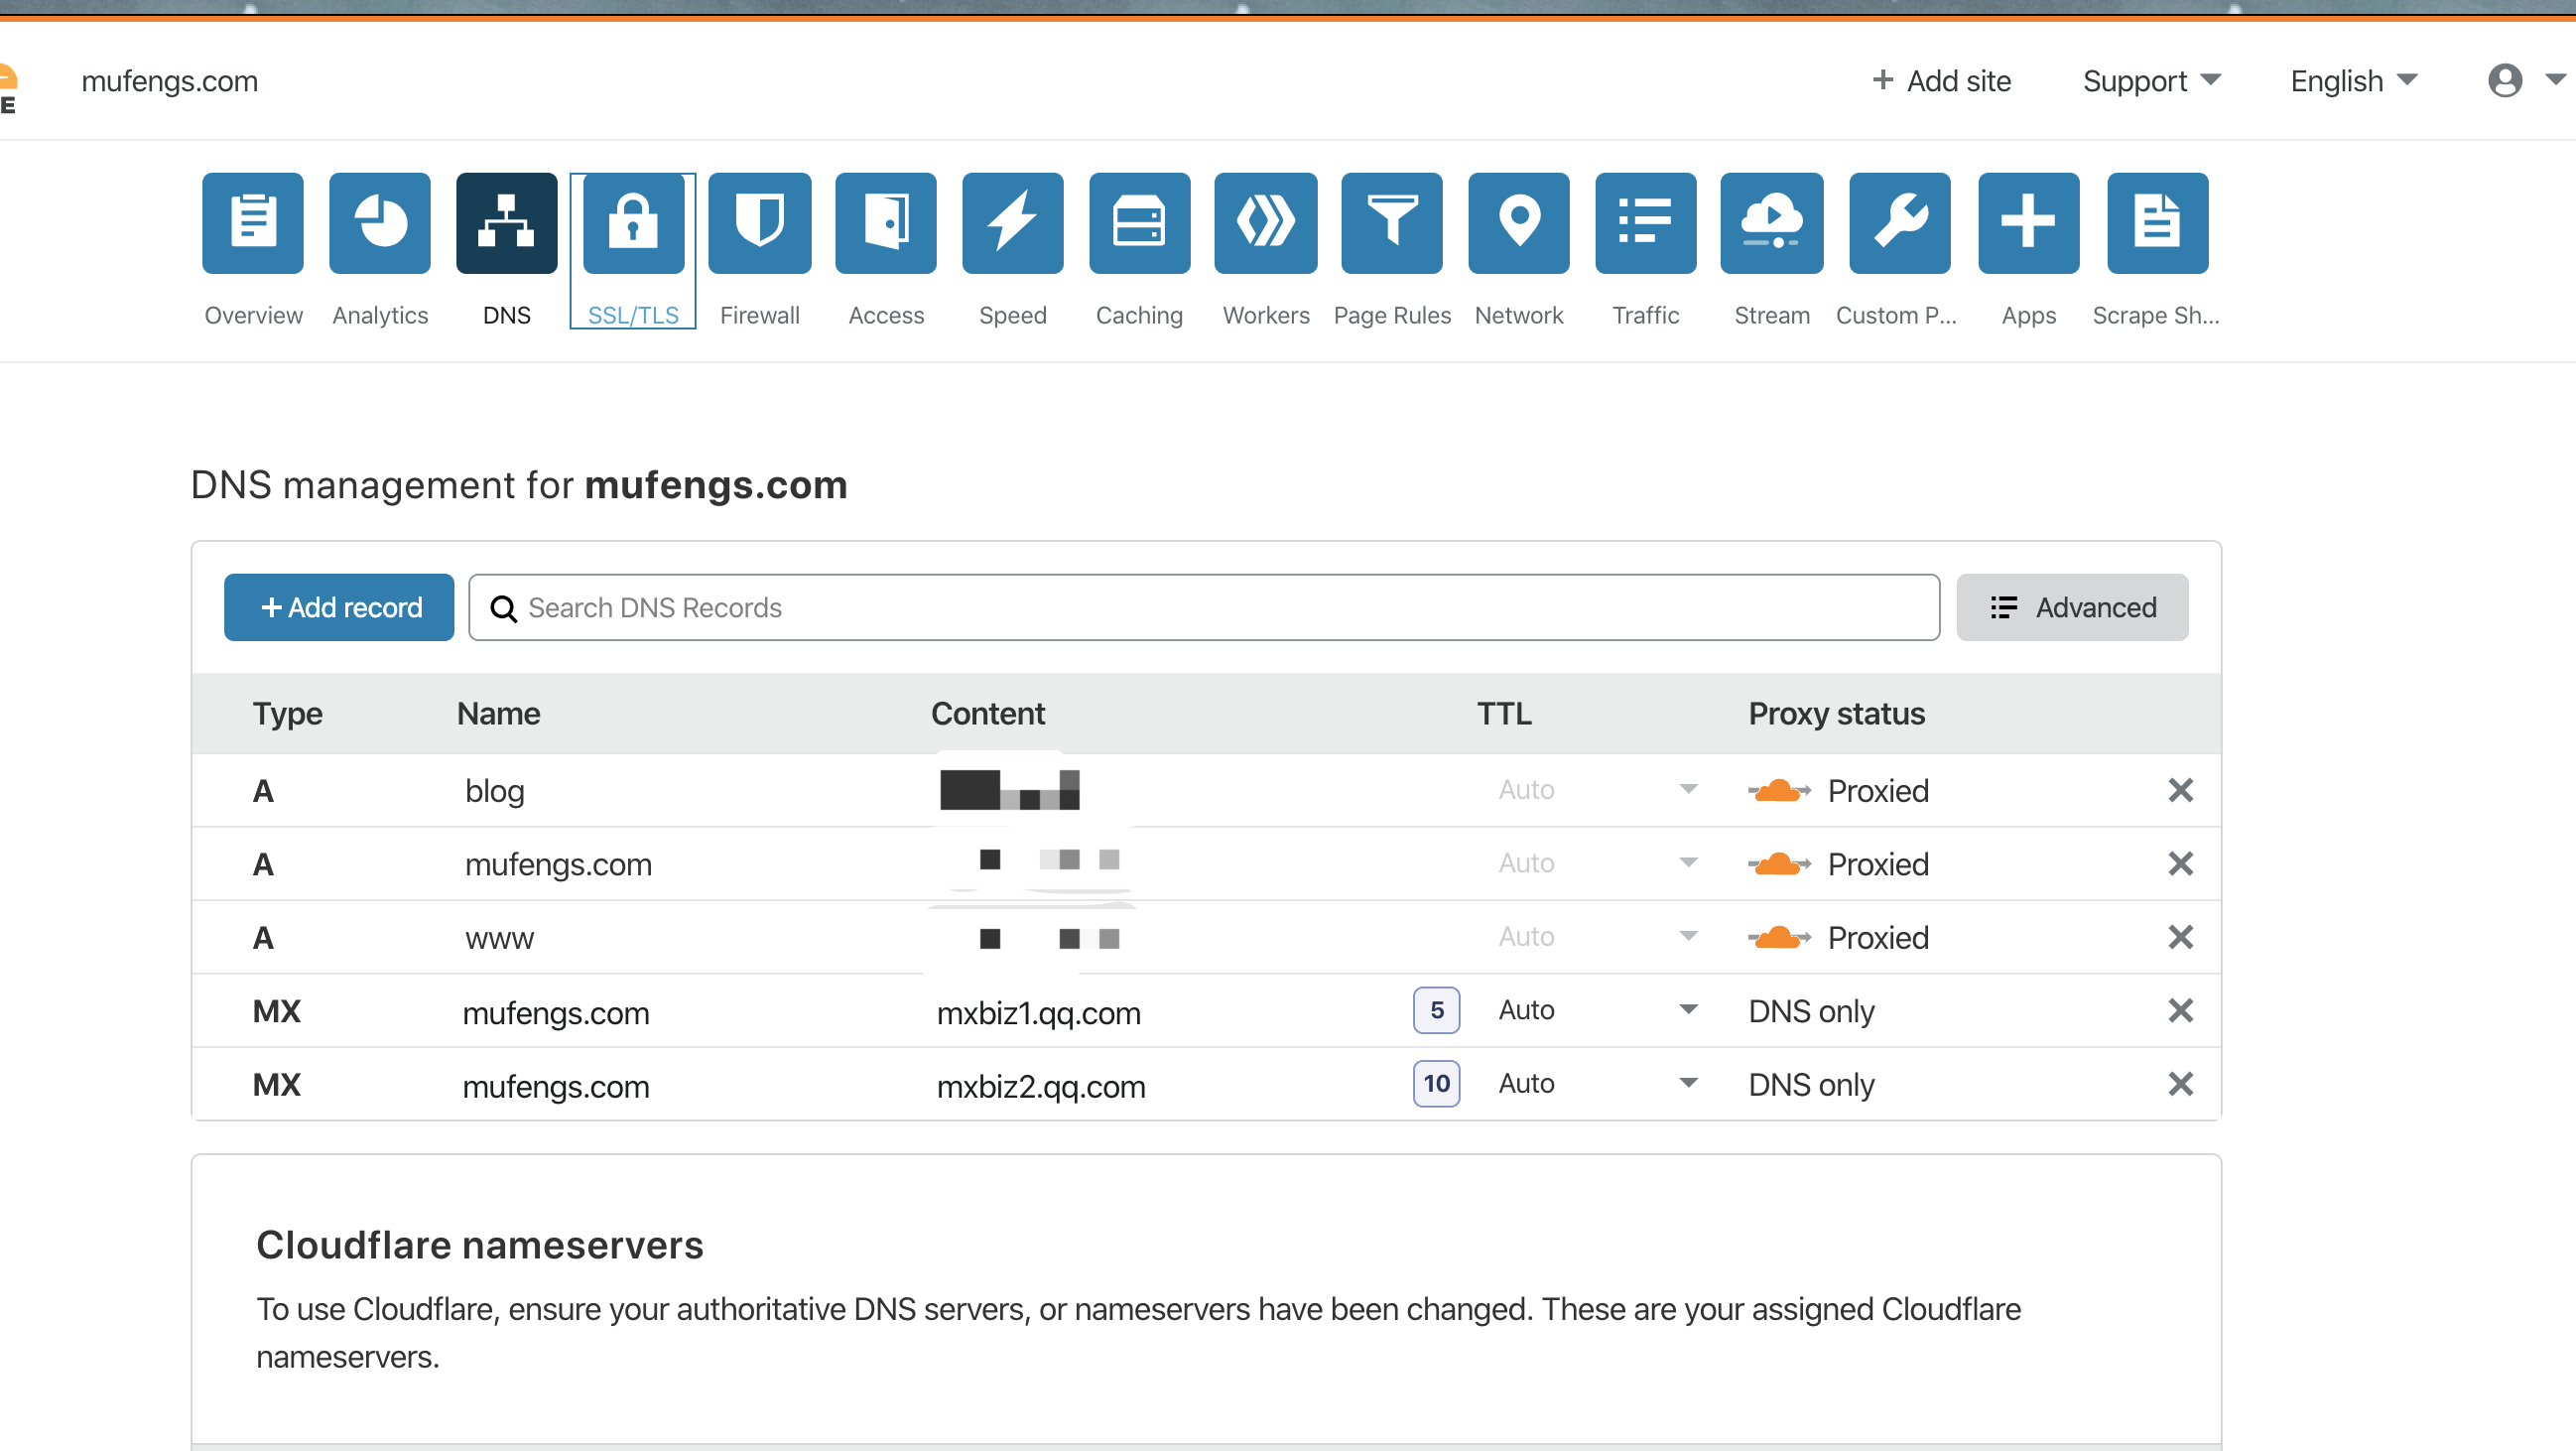Open the Speed lightning bolt icon
Image resolution: width=2576 pixels, height=1451 pixels.
point(1012,222)
